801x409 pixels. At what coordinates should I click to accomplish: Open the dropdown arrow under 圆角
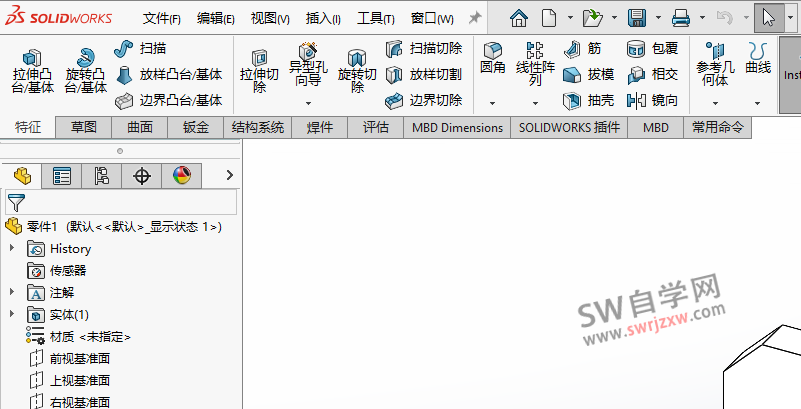click(x=492, y=103)
